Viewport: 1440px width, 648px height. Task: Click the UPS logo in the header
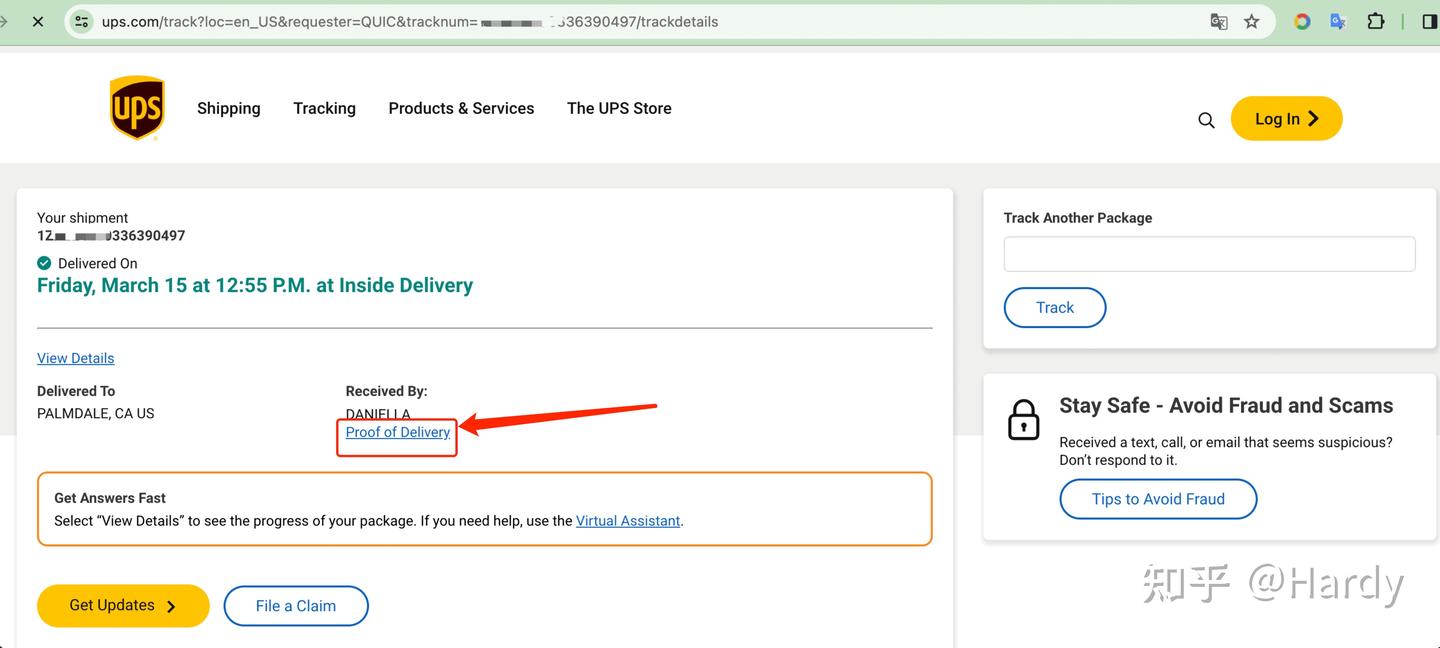click(x=136, y=107)
